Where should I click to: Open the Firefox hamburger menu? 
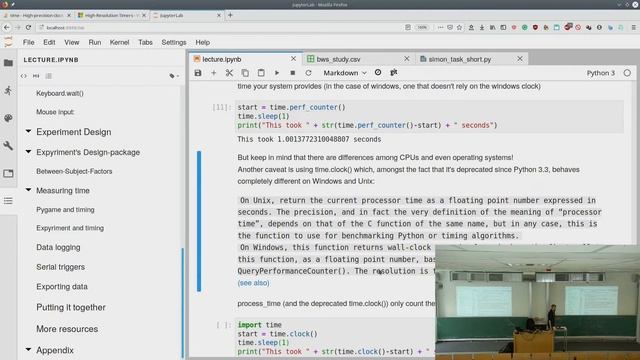pyautogui.click(x=633, y=27)
